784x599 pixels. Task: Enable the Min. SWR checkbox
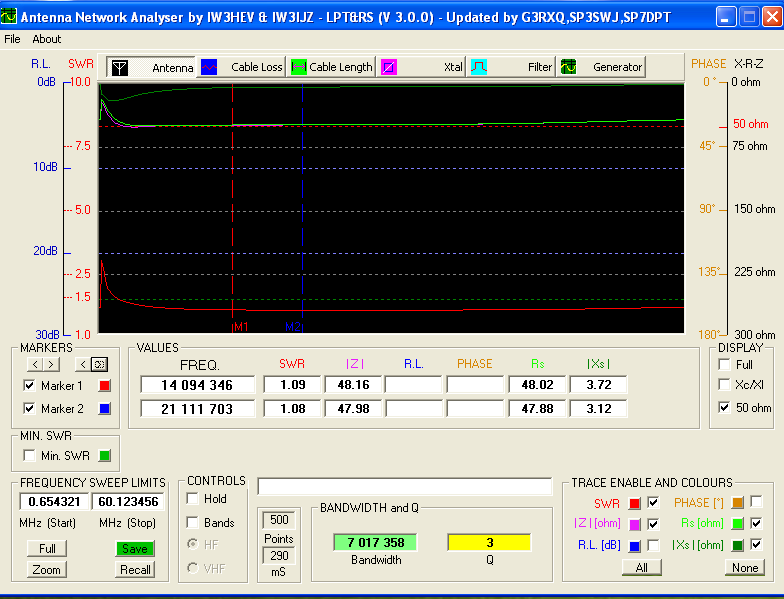pyautogui.click(x=29, y=456)
